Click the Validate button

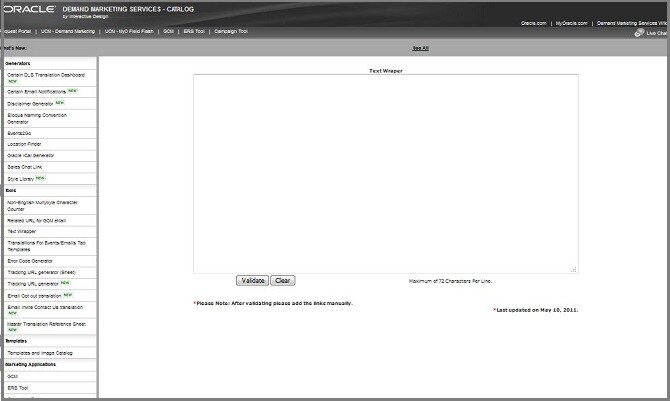(x=253, y=280)
